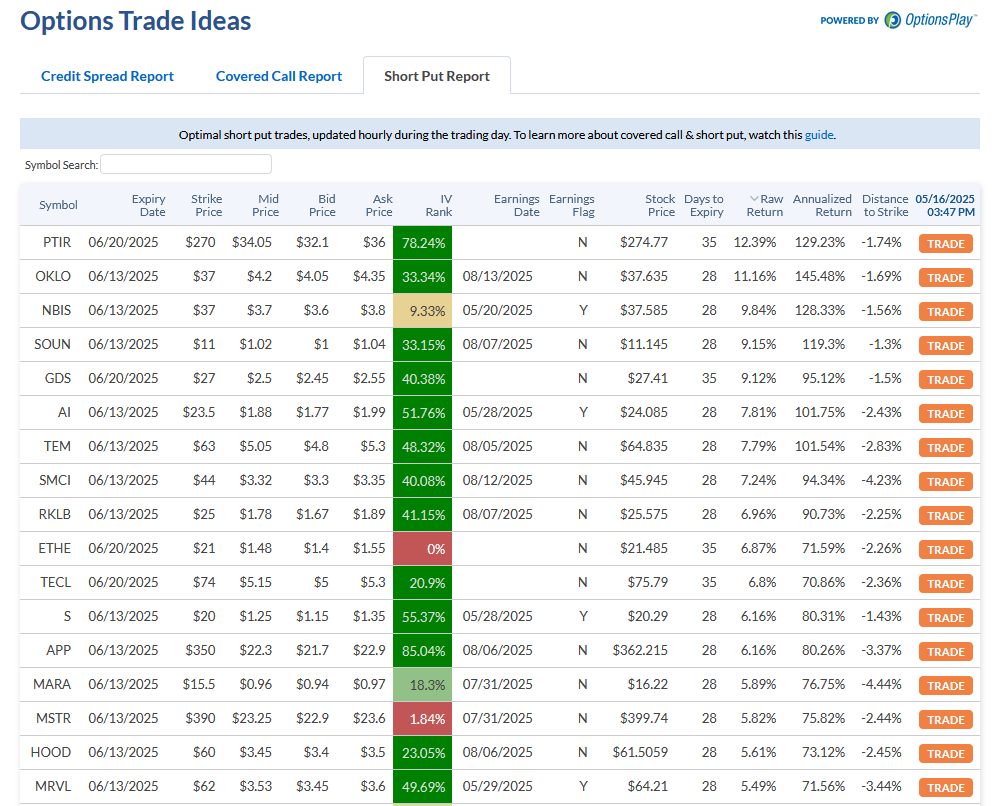Click TRADE button for NBIS
Viewport: 995px width, 806px height.
946,312
